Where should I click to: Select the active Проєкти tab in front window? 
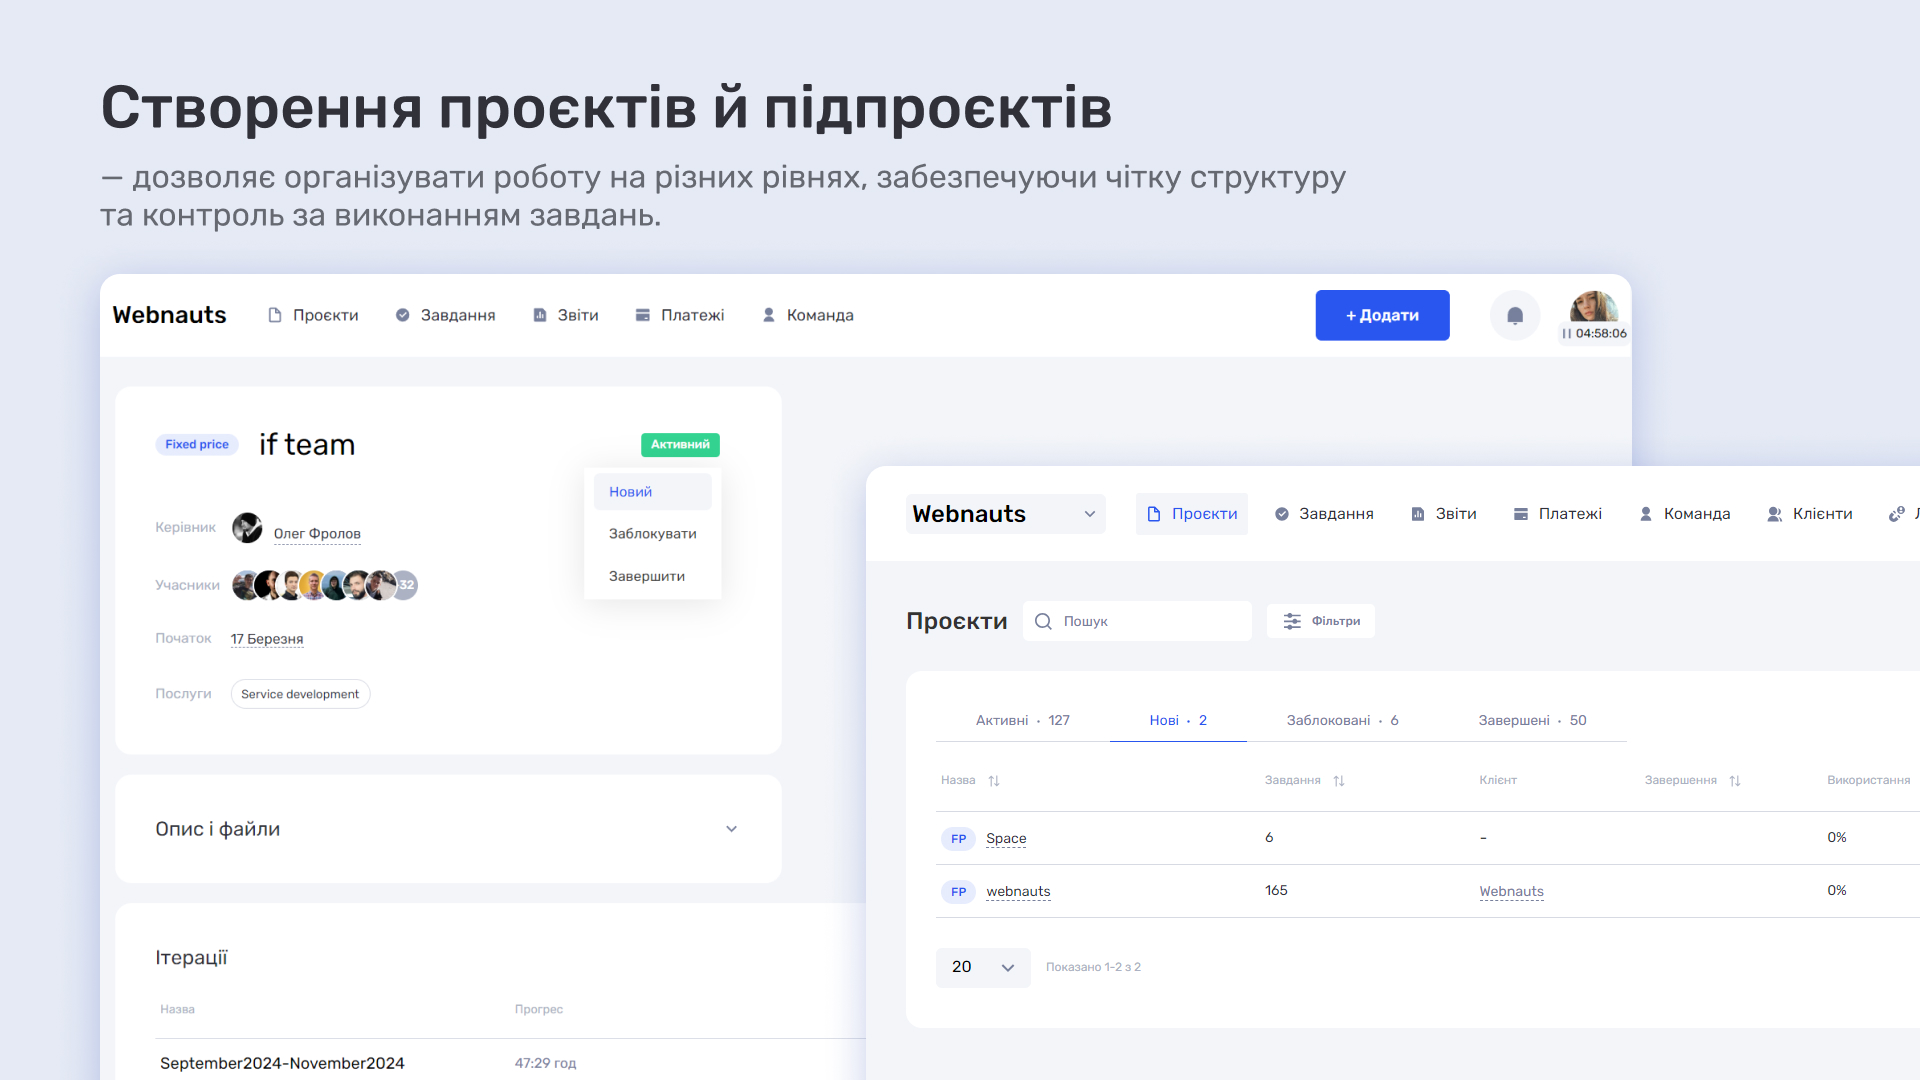coord(1192,514)
